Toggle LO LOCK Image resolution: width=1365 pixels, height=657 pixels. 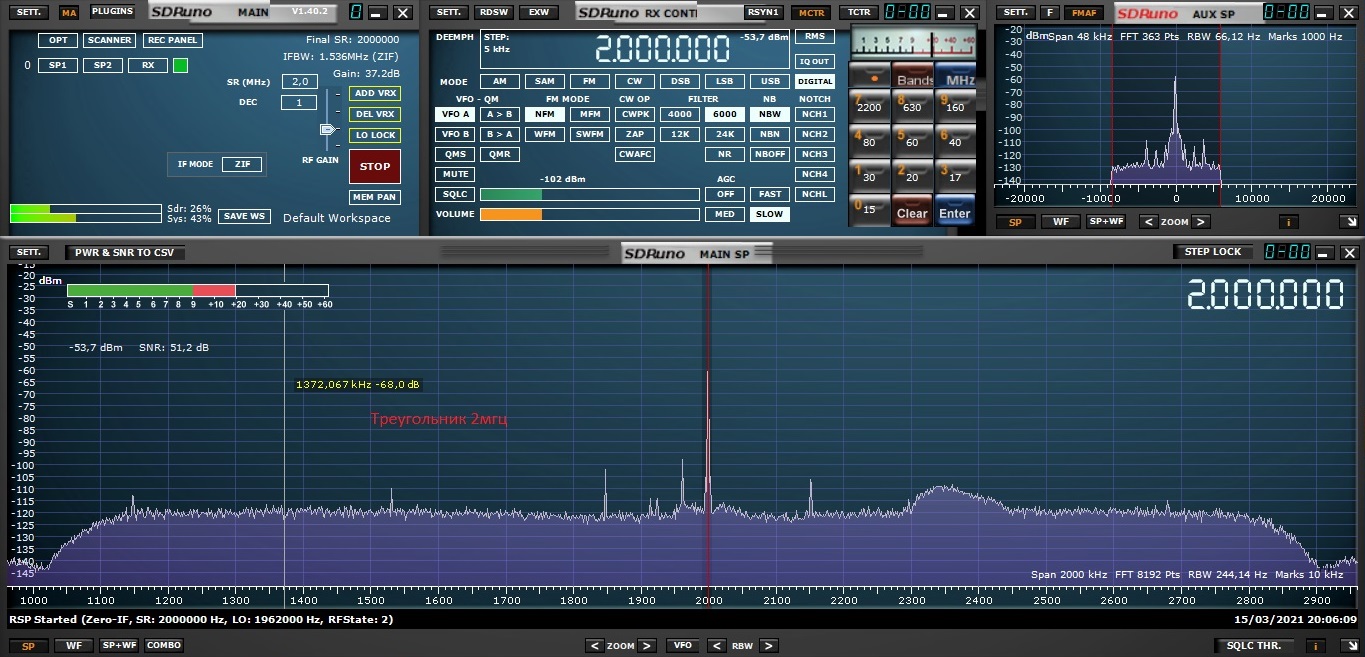pyautogui.click(x=375, y=135)
